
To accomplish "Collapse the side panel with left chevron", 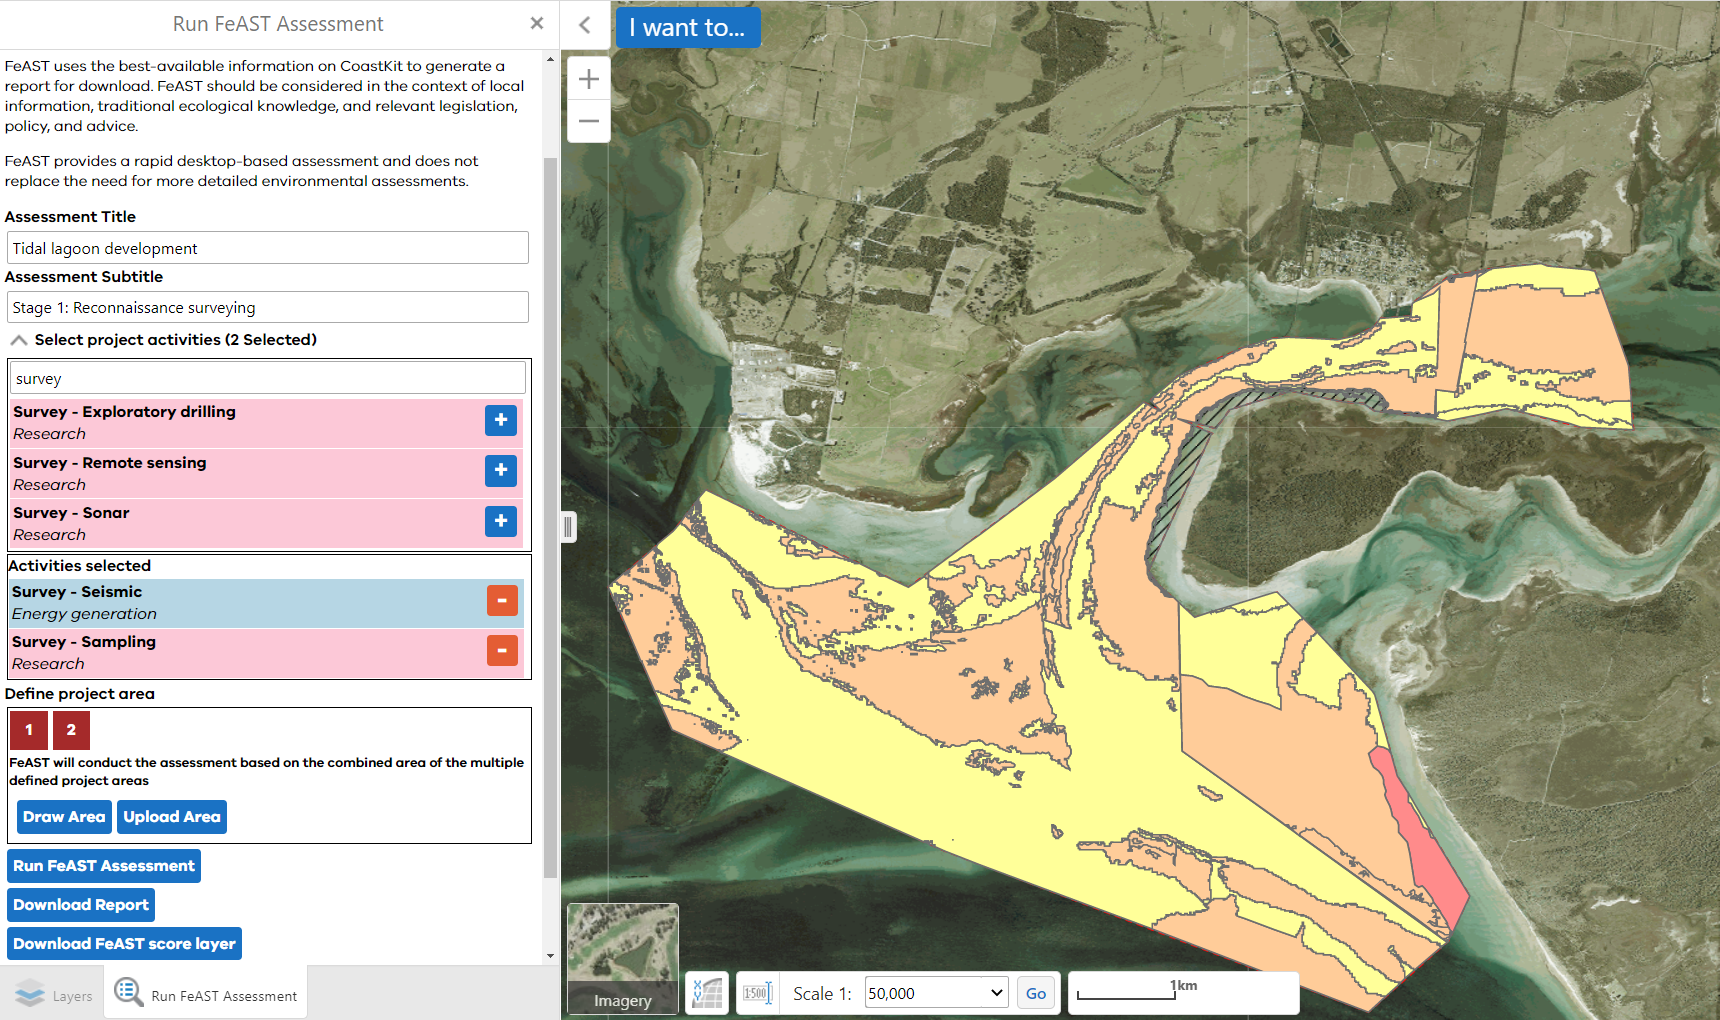I will pos(585,25).
